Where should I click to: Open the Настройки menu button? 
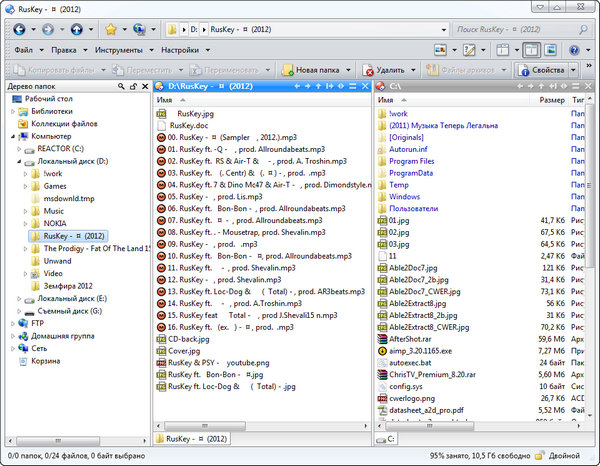[180, 49]
